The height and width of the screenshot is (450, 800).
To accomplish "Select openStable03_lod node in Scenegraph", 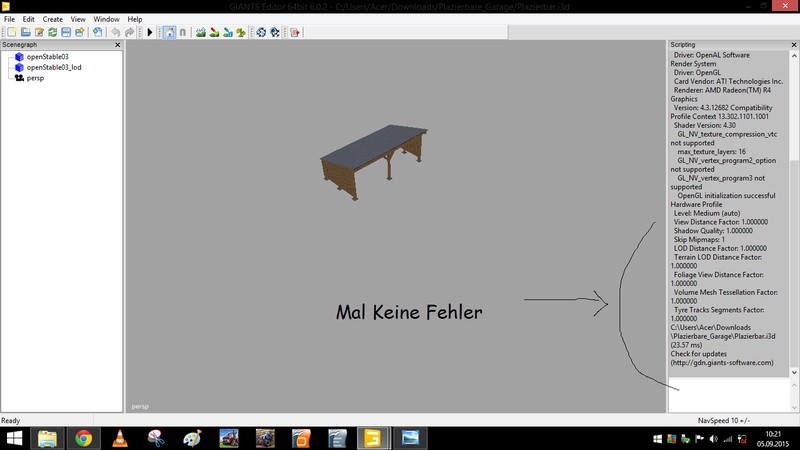I will 54,67.
